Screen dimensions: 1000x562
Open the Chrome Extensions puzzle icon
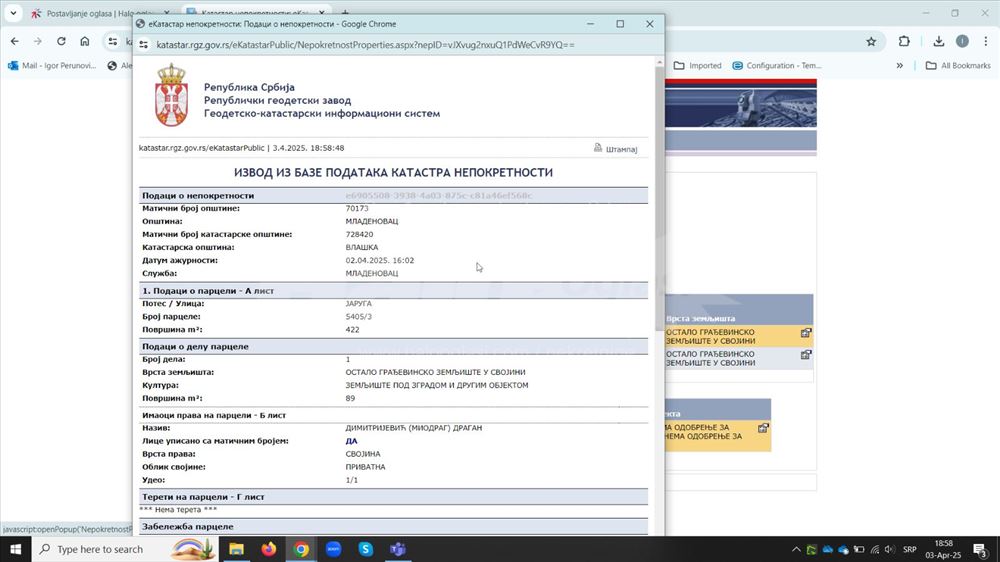(904, 41)
